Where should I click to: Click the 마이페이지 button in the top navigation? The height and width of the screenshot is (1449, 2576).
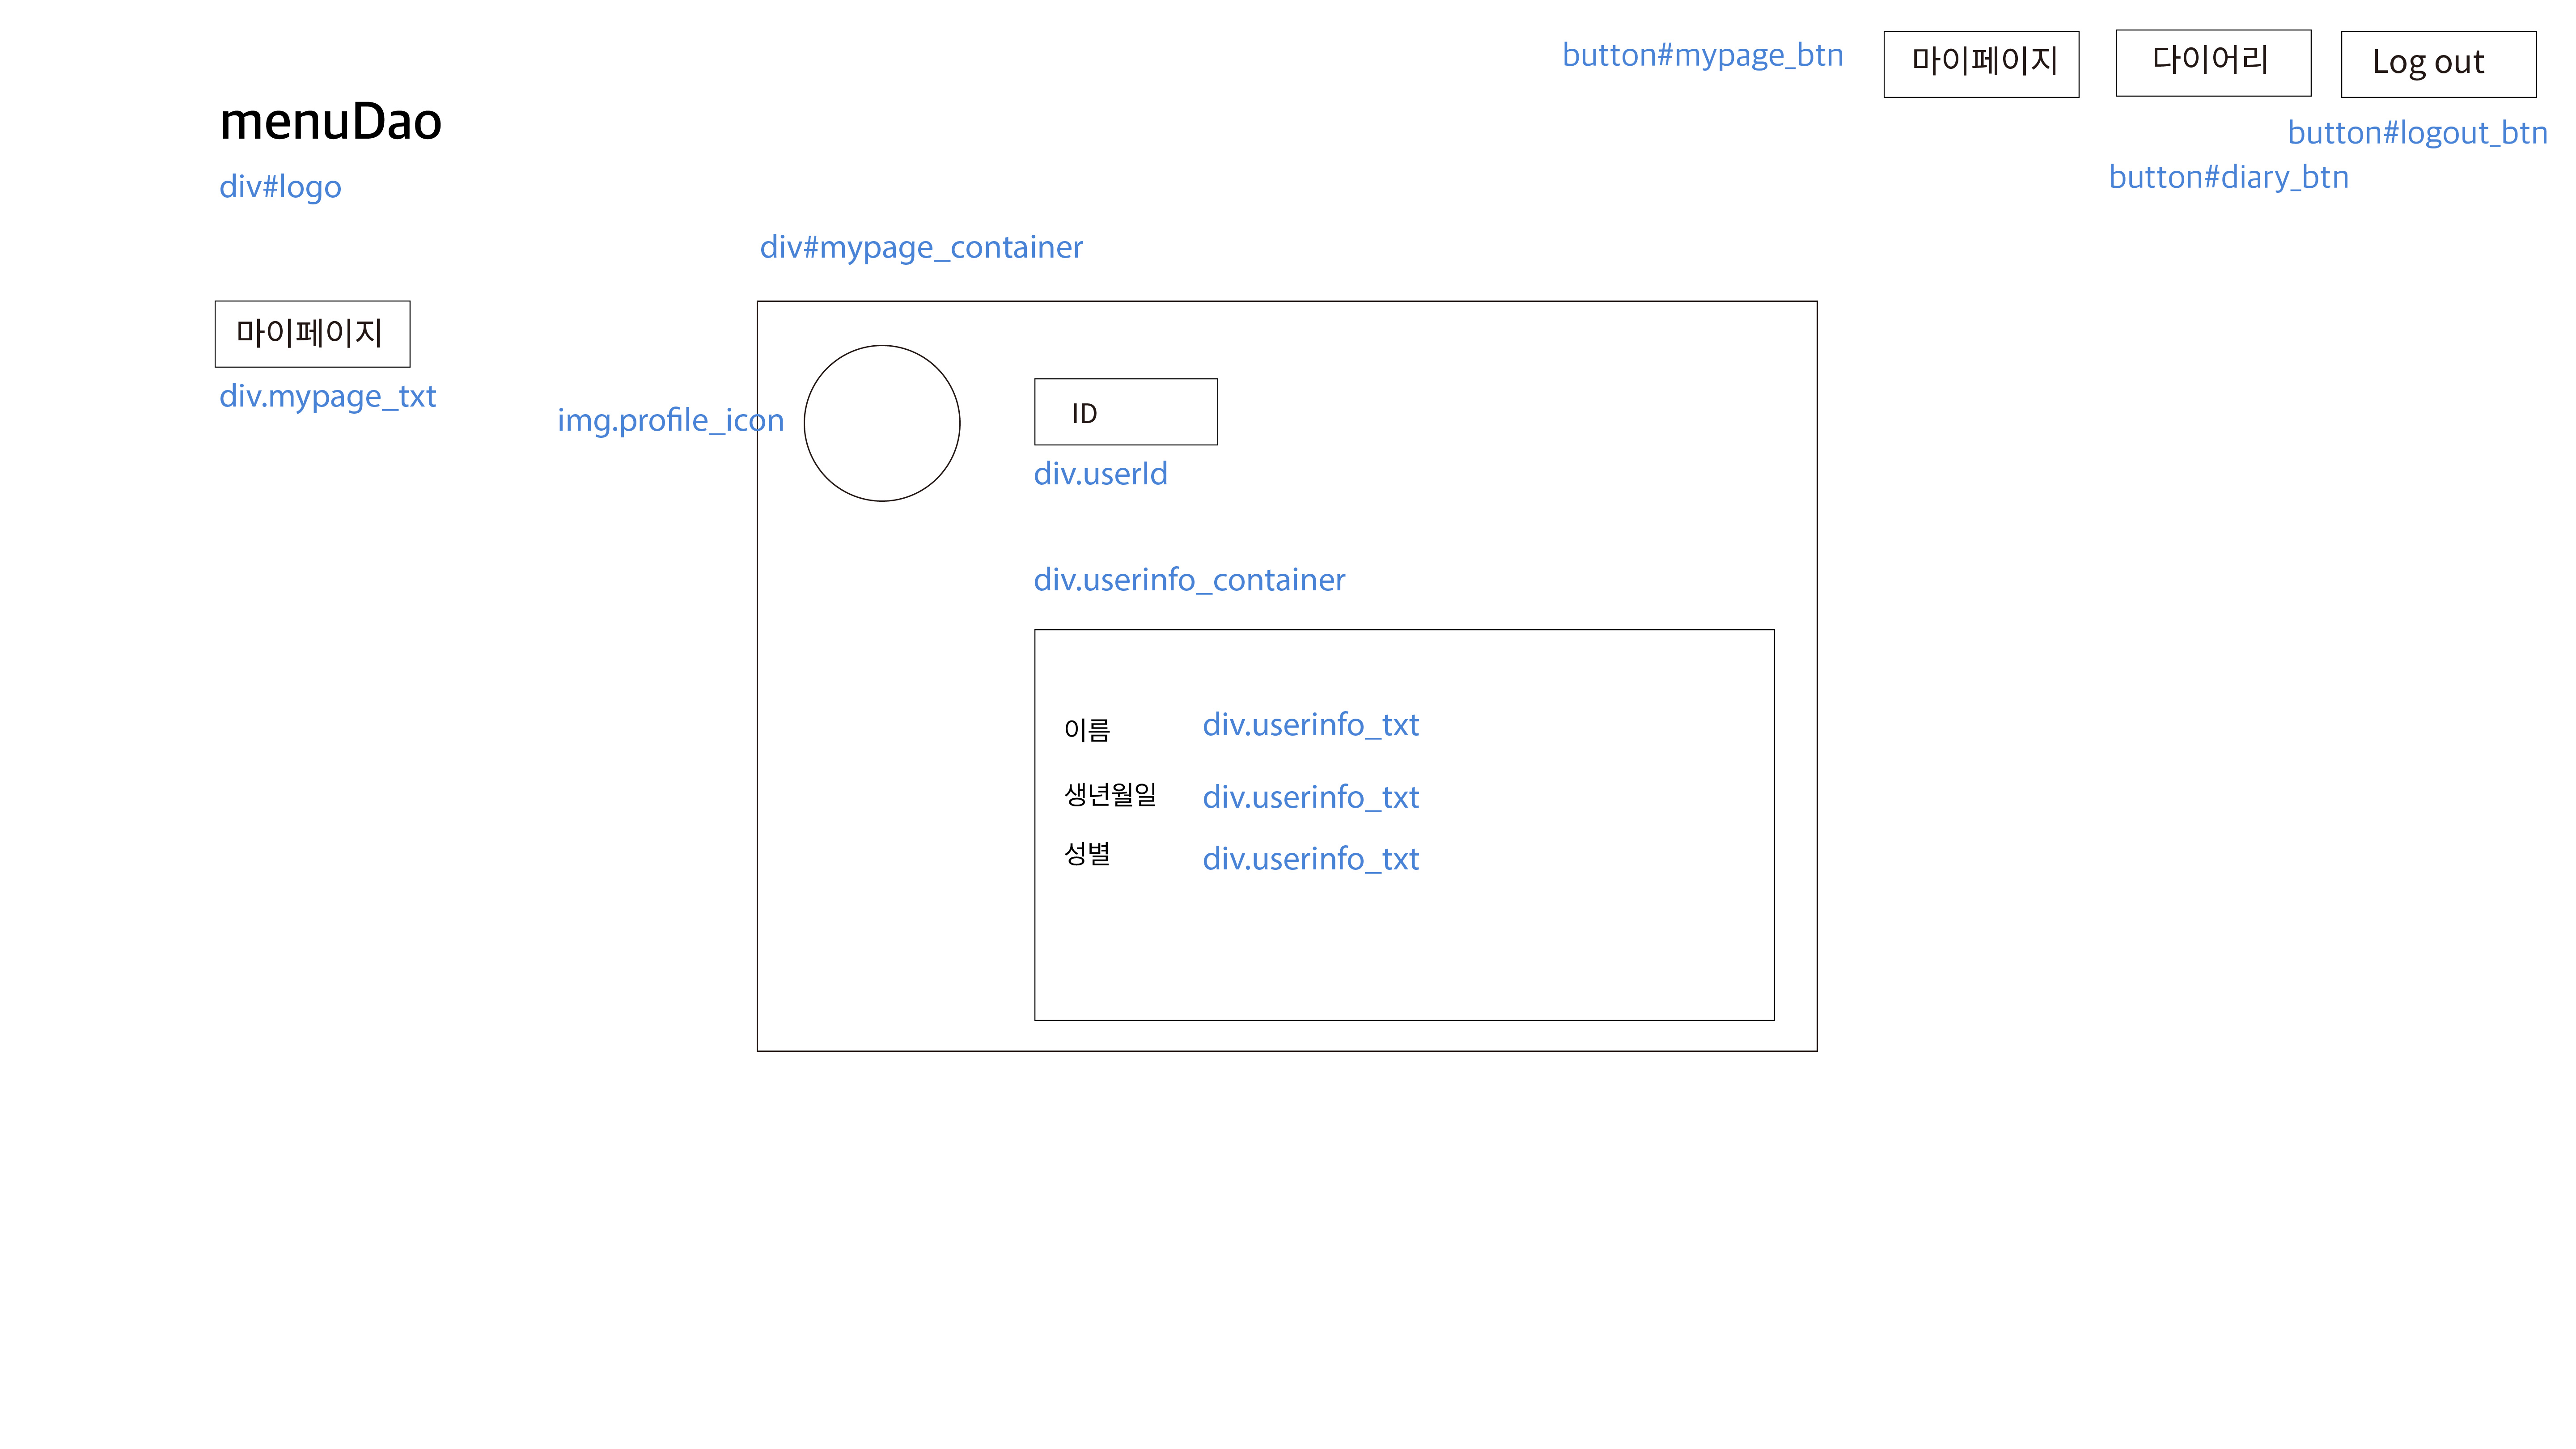pyautogui.click(x=1981, y=64)
